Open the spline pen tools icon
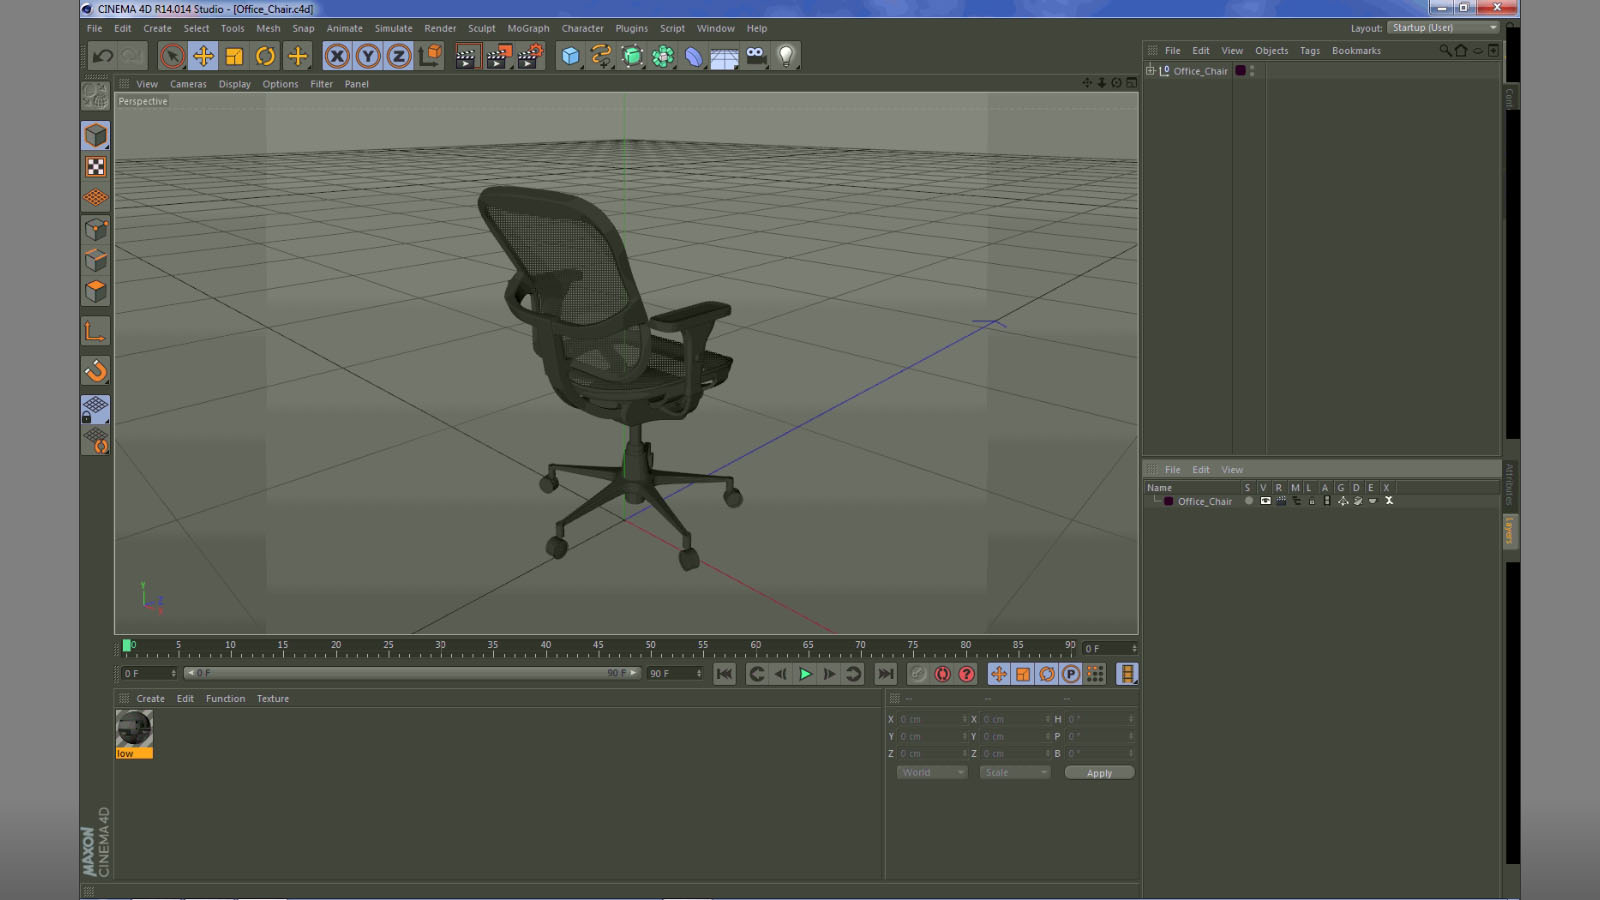 (601, 56)
